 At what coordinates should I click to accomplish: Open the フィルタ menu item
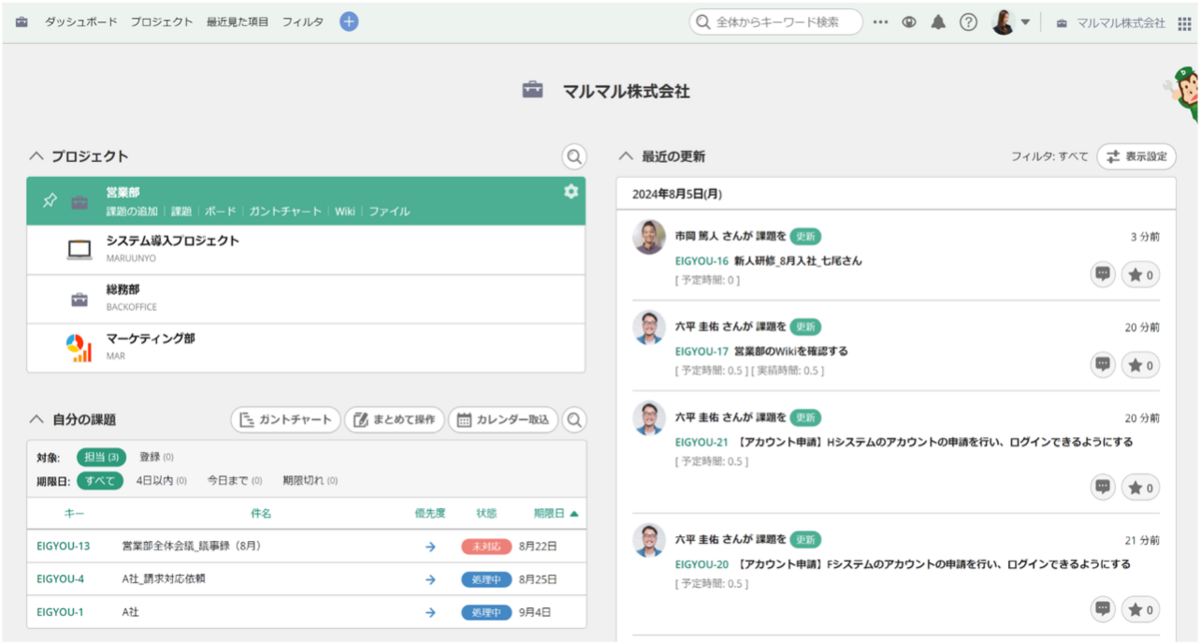point(302,22)
